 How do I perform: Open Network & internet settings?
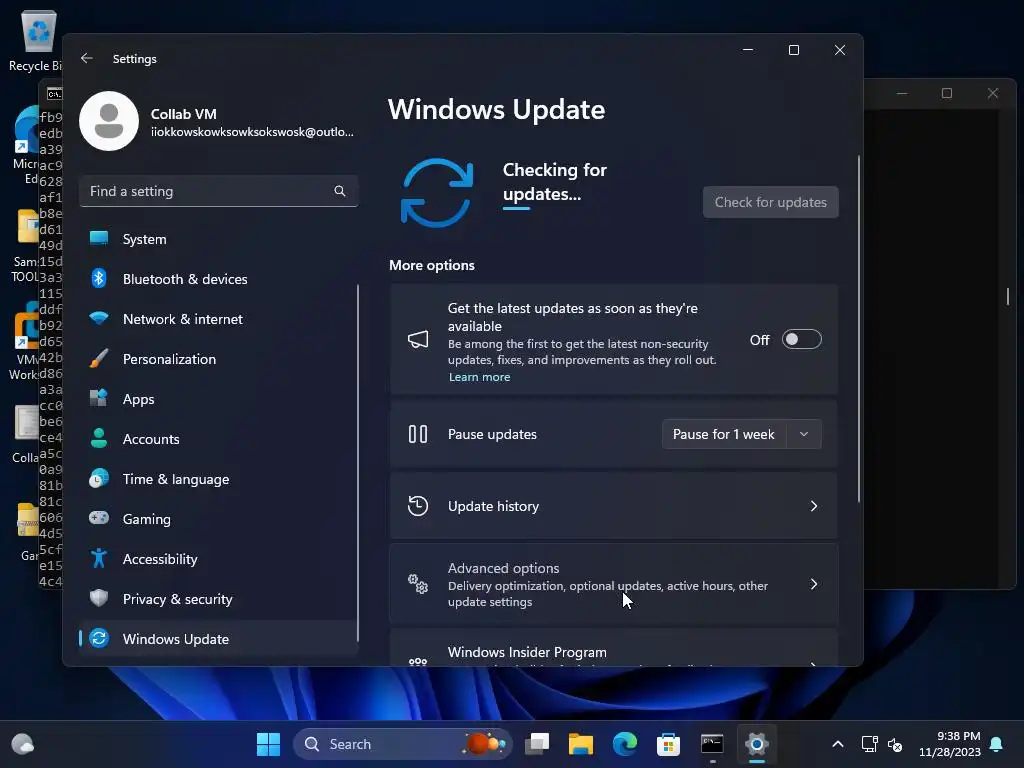click(x=218, y=319)
